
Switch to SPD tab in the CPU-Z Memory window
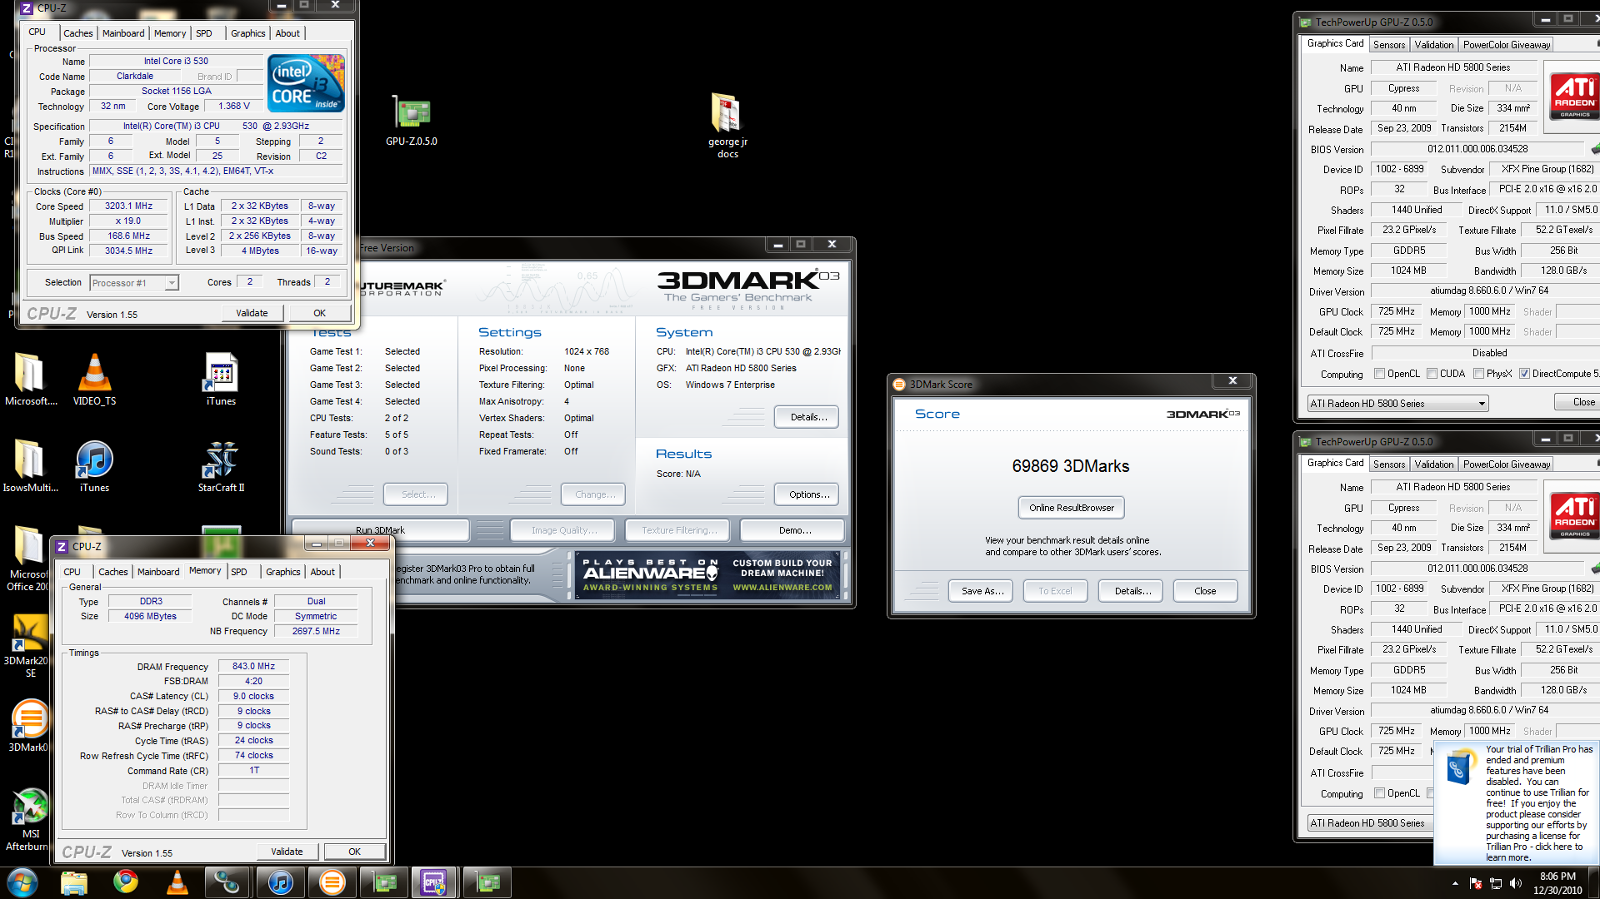[239, 572]
